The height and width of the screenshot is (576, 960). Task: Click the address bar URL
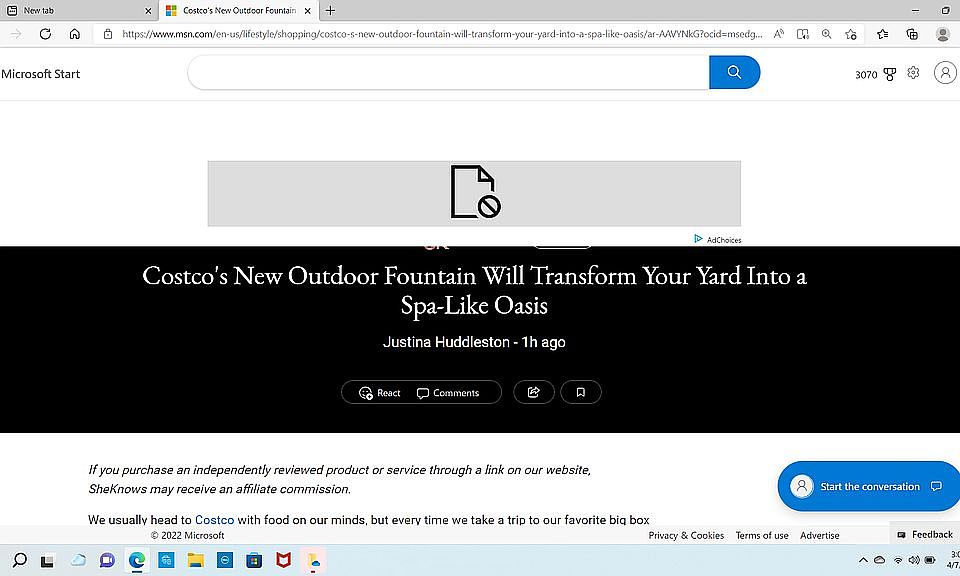pos(442,34)
